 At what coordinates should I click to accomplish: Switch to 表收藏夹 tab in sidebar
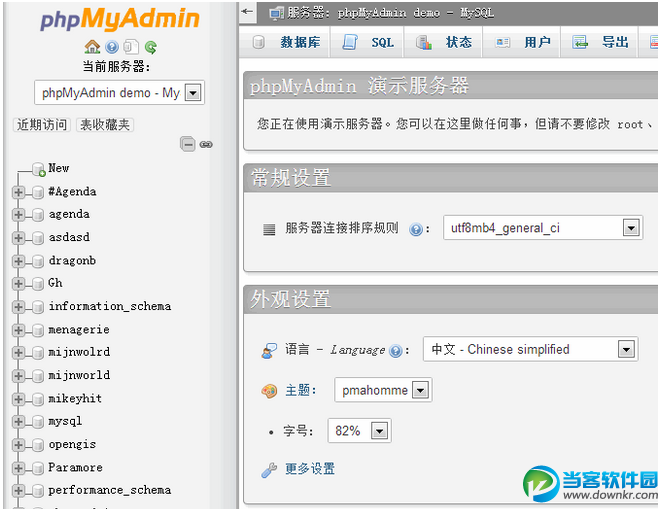click(x=105, y=125)
